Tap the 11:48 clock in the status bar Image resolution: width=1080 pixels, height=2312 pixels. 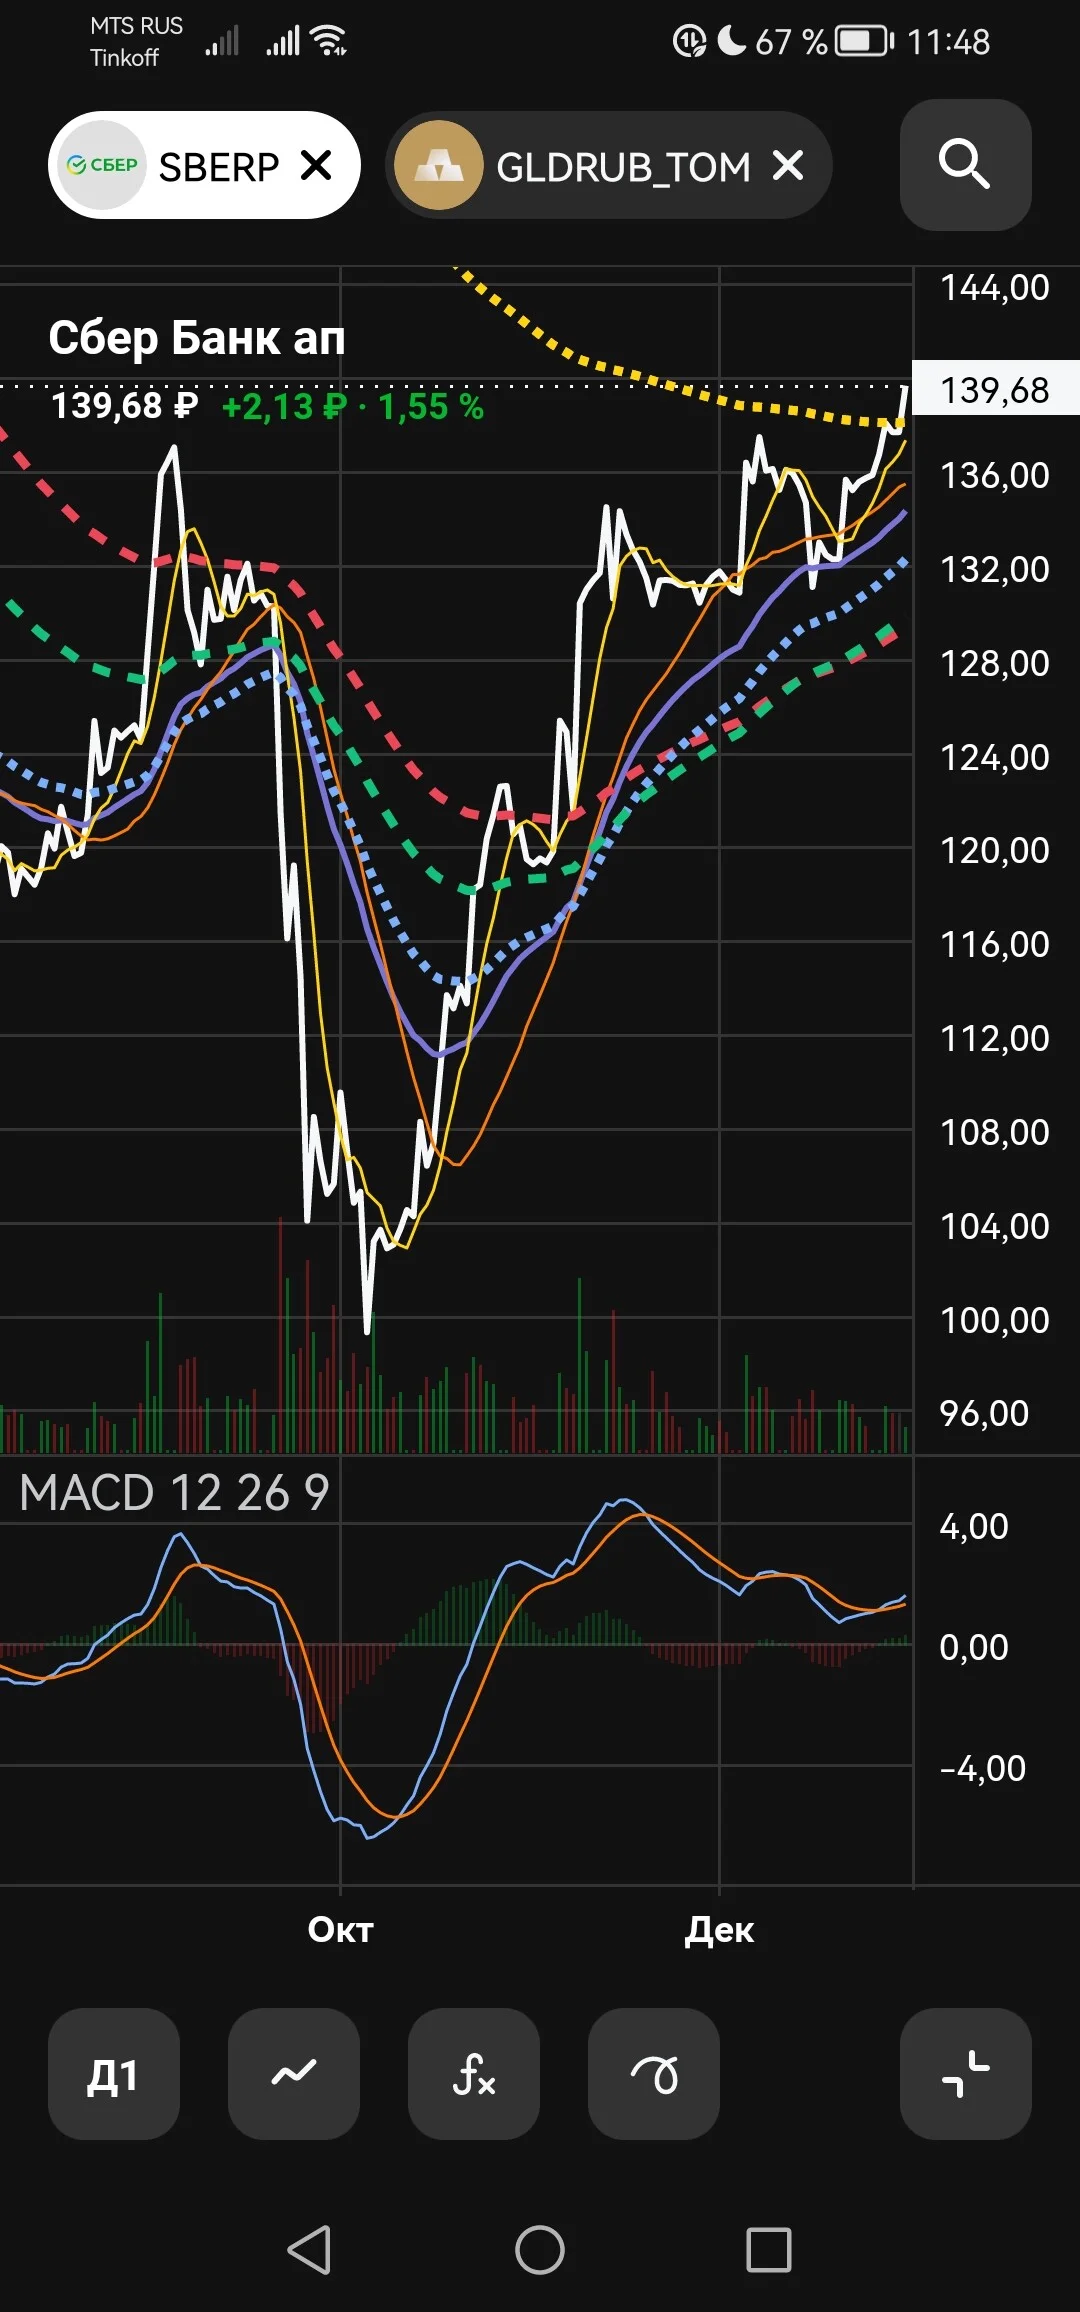(x=948, y=42)
